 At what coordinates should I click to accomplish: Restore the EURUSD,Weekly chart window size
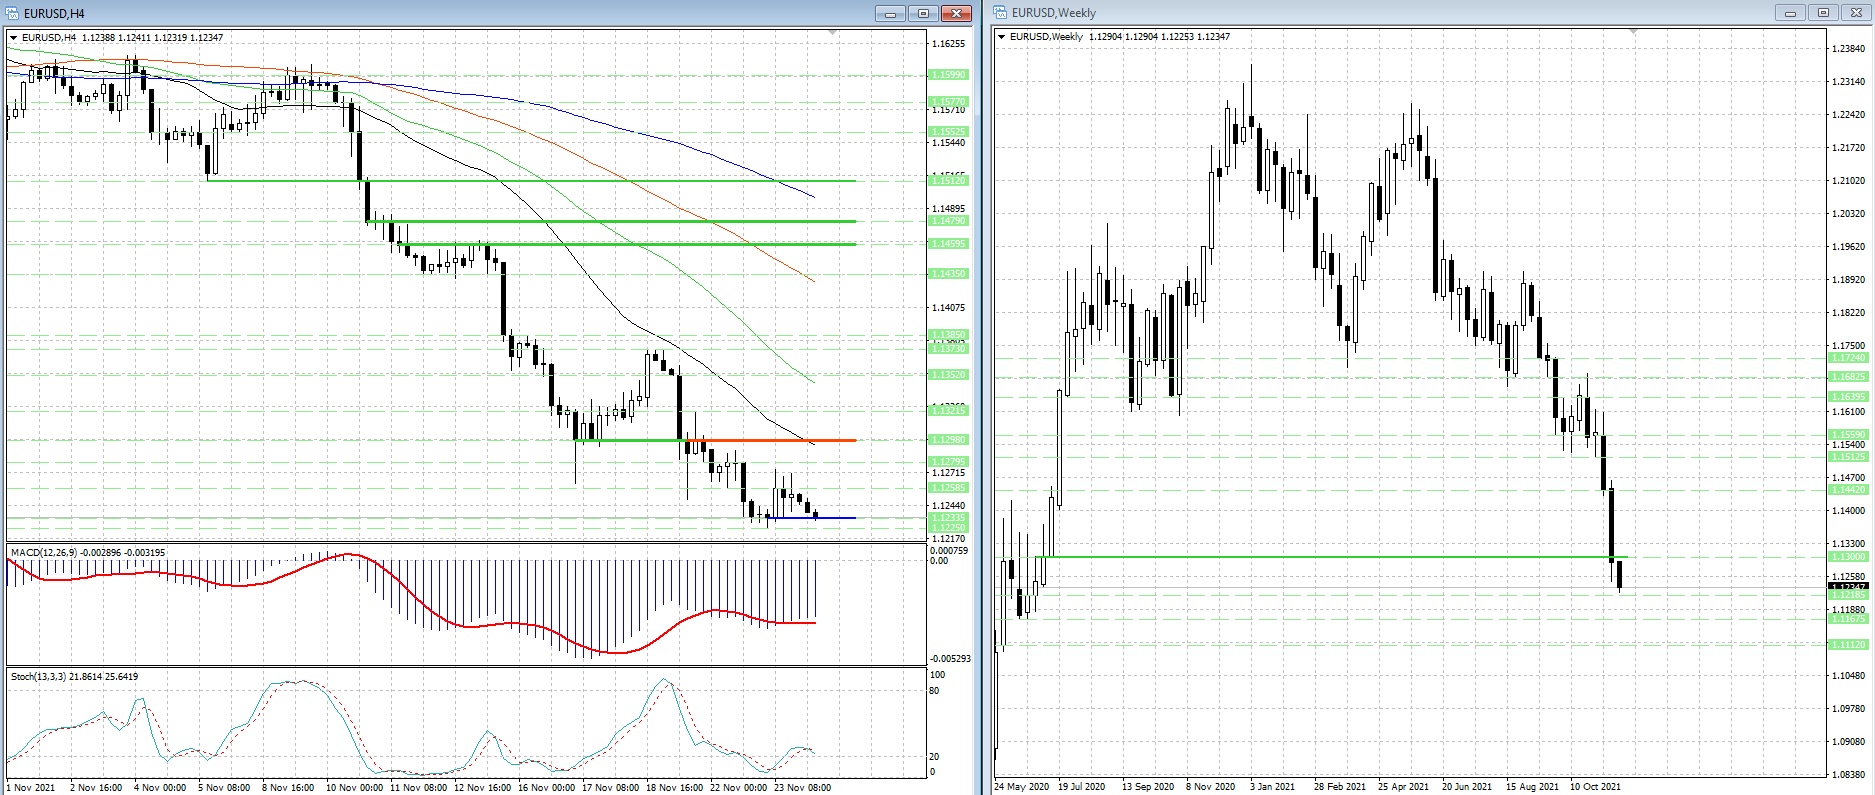tap(1823, 13)
